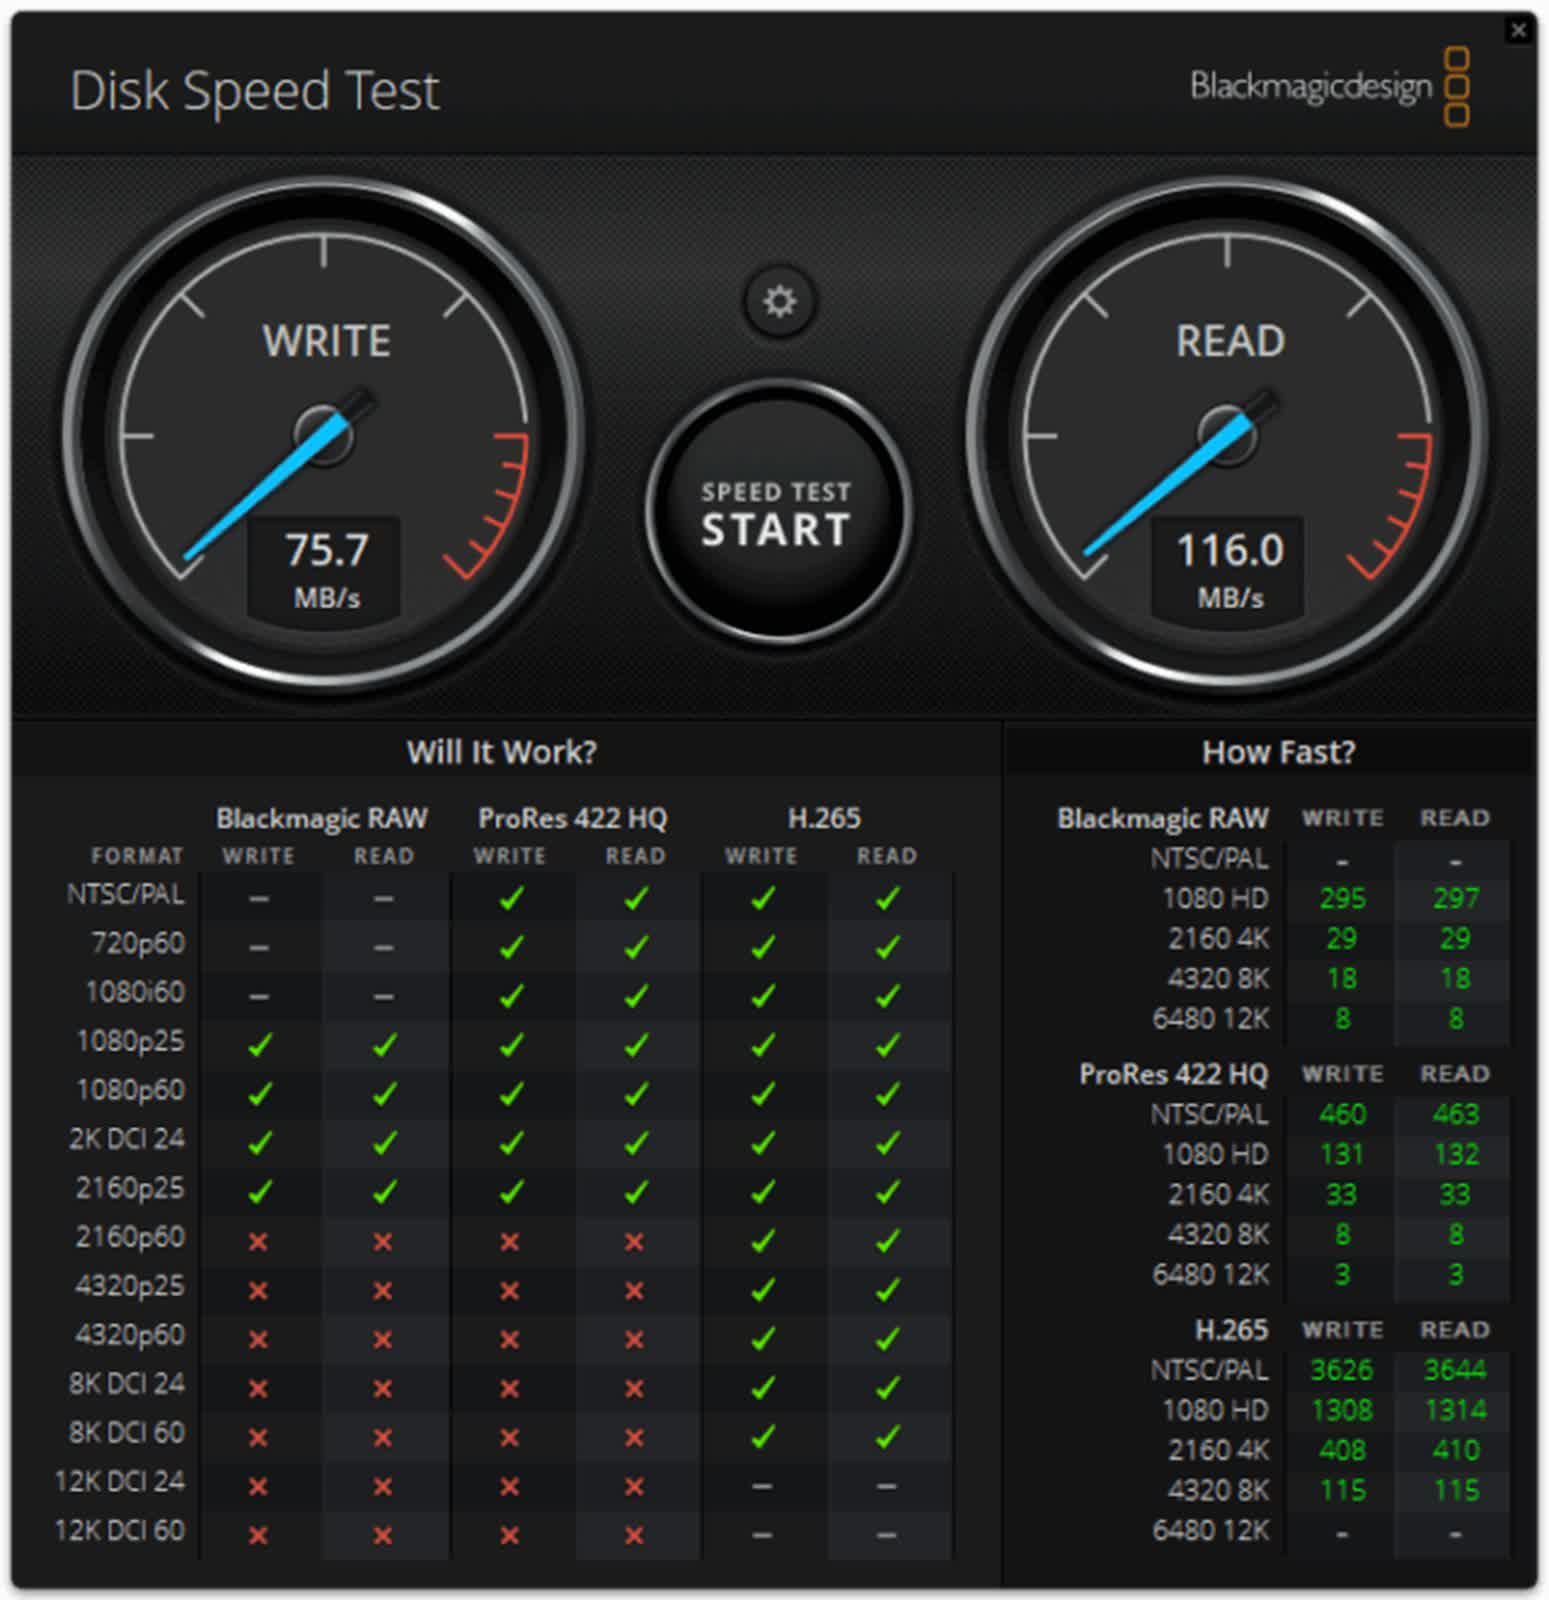Click the 12K DCI 60 format label
This screenshot has width=1549, height=1600.
pos(120,1531)
